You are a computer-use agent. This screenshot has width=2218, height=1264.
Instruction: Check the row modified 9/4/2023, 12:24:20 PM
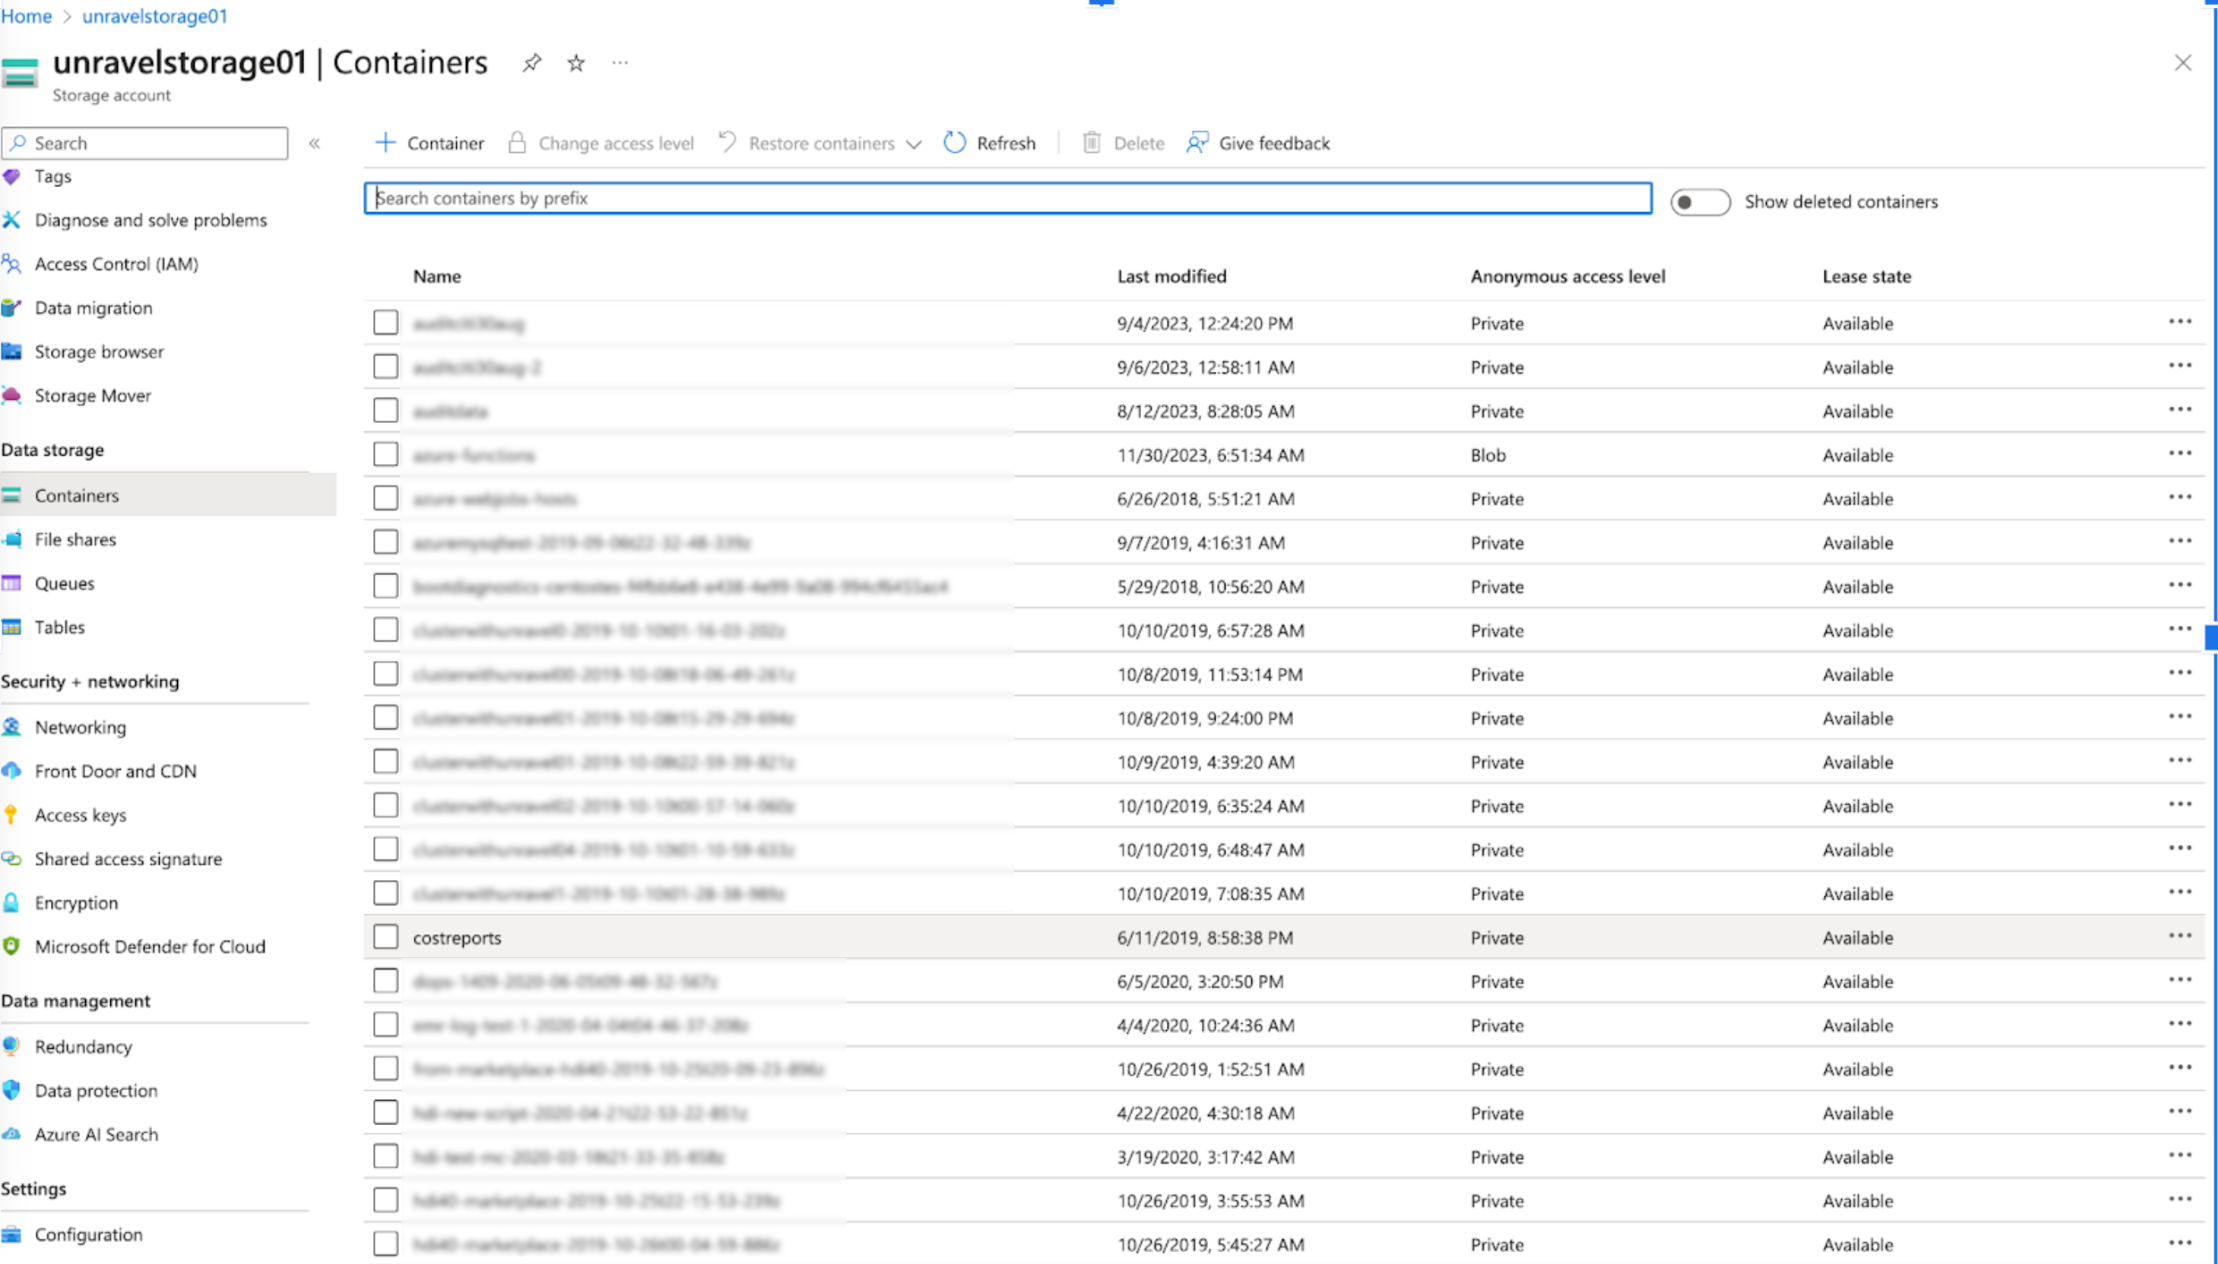[x=386, y=323]
